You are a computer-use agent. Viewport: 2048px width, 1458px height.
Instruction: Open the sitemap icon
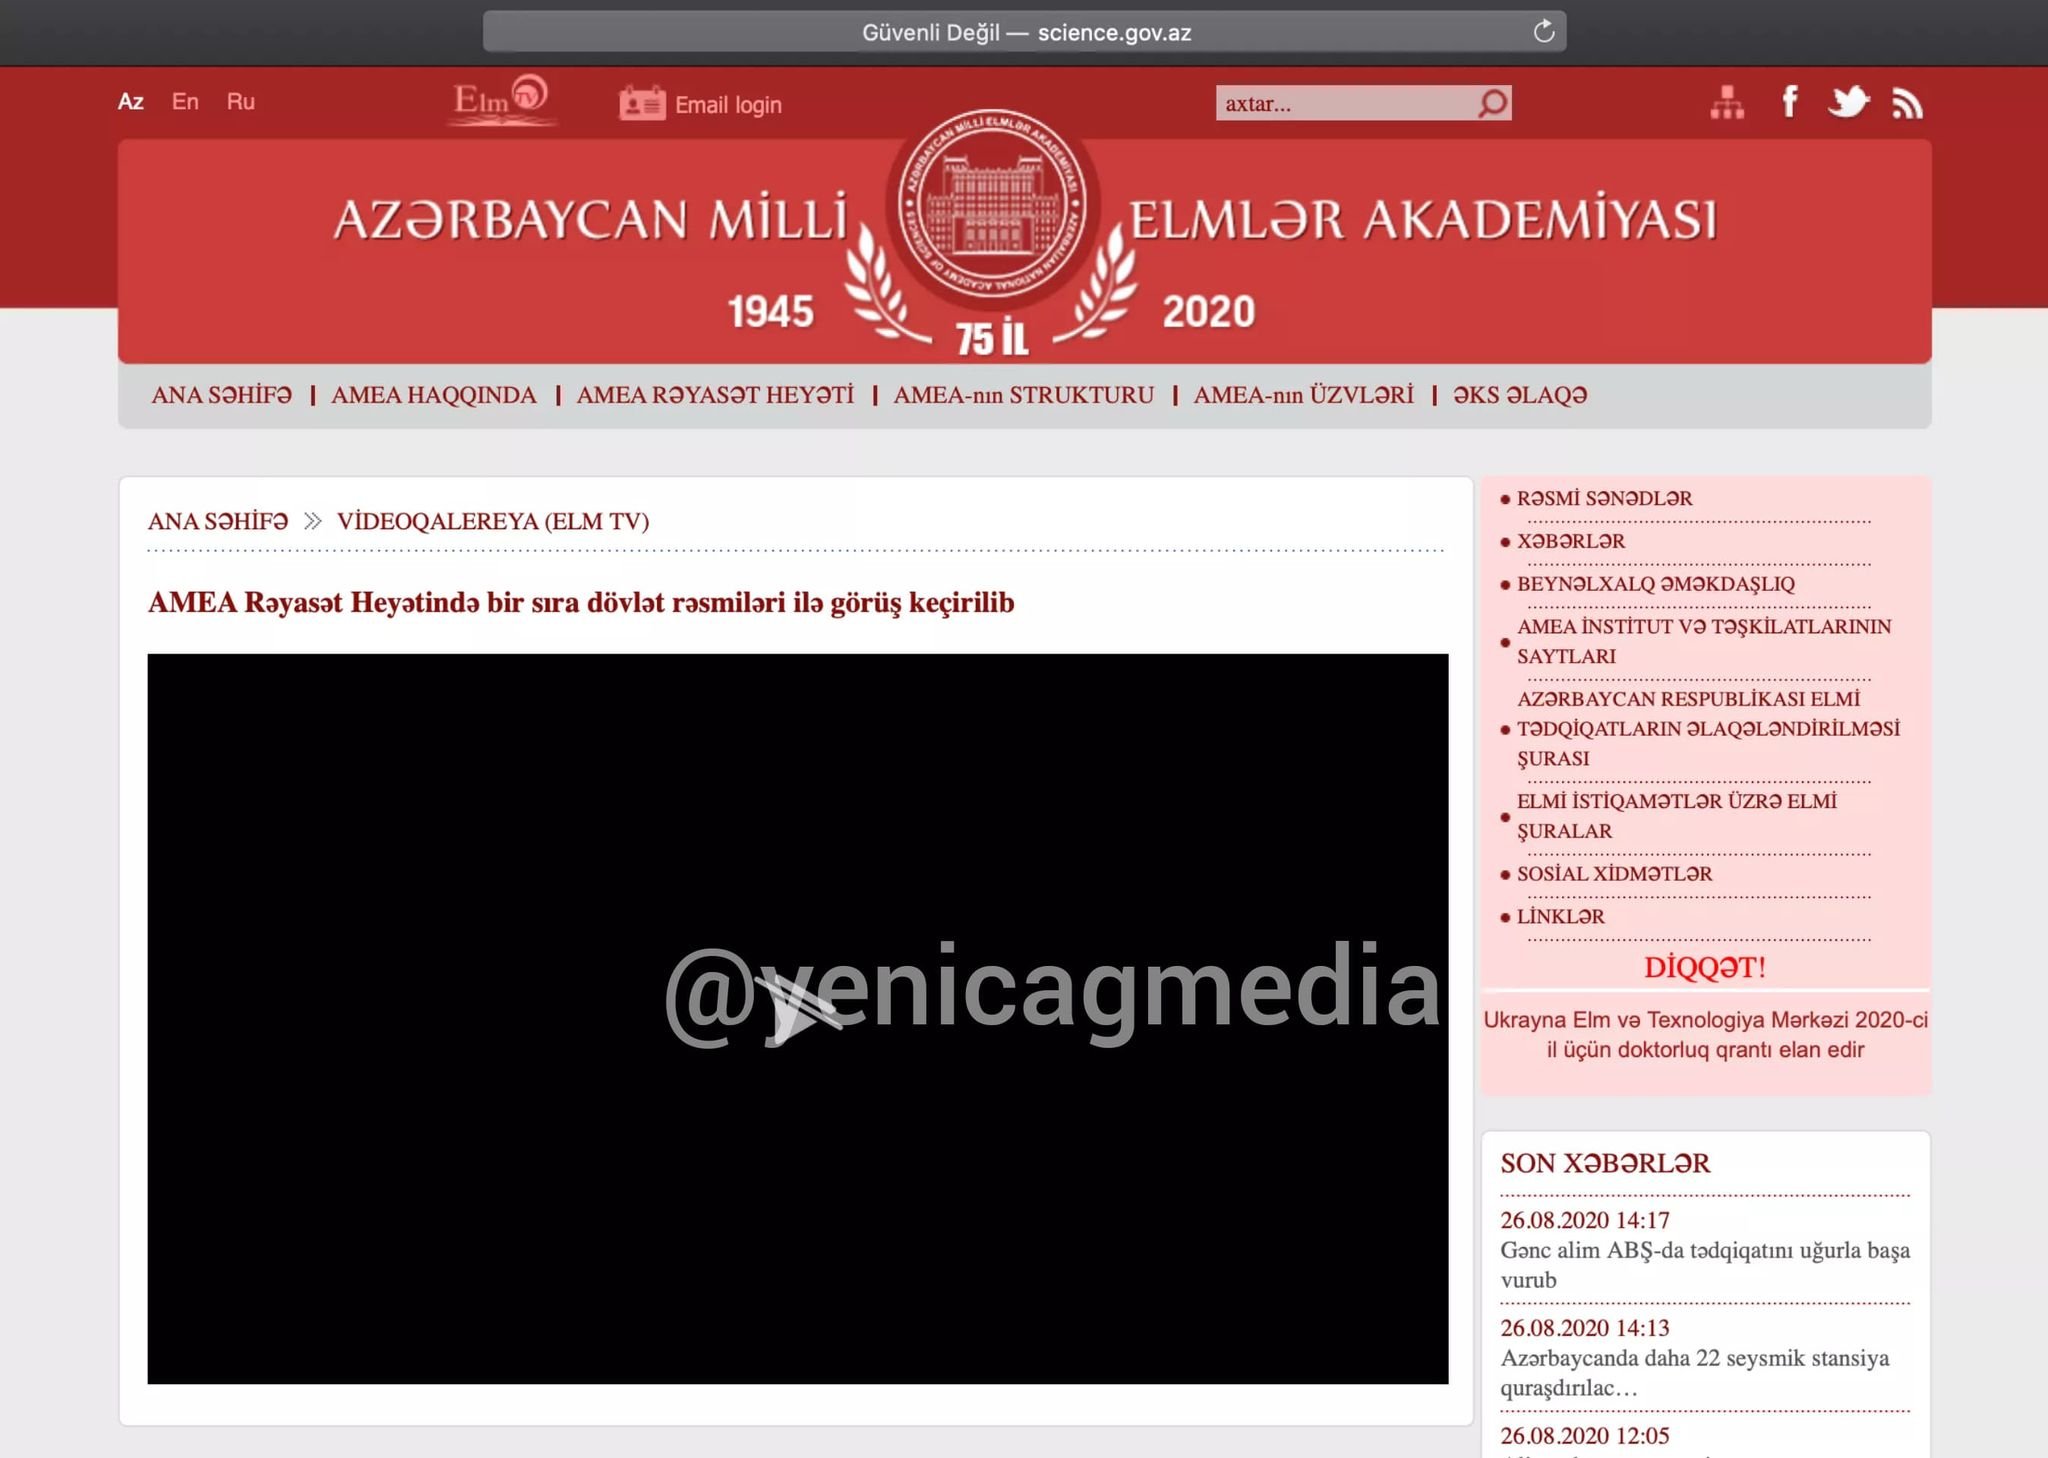[1727, 102]
